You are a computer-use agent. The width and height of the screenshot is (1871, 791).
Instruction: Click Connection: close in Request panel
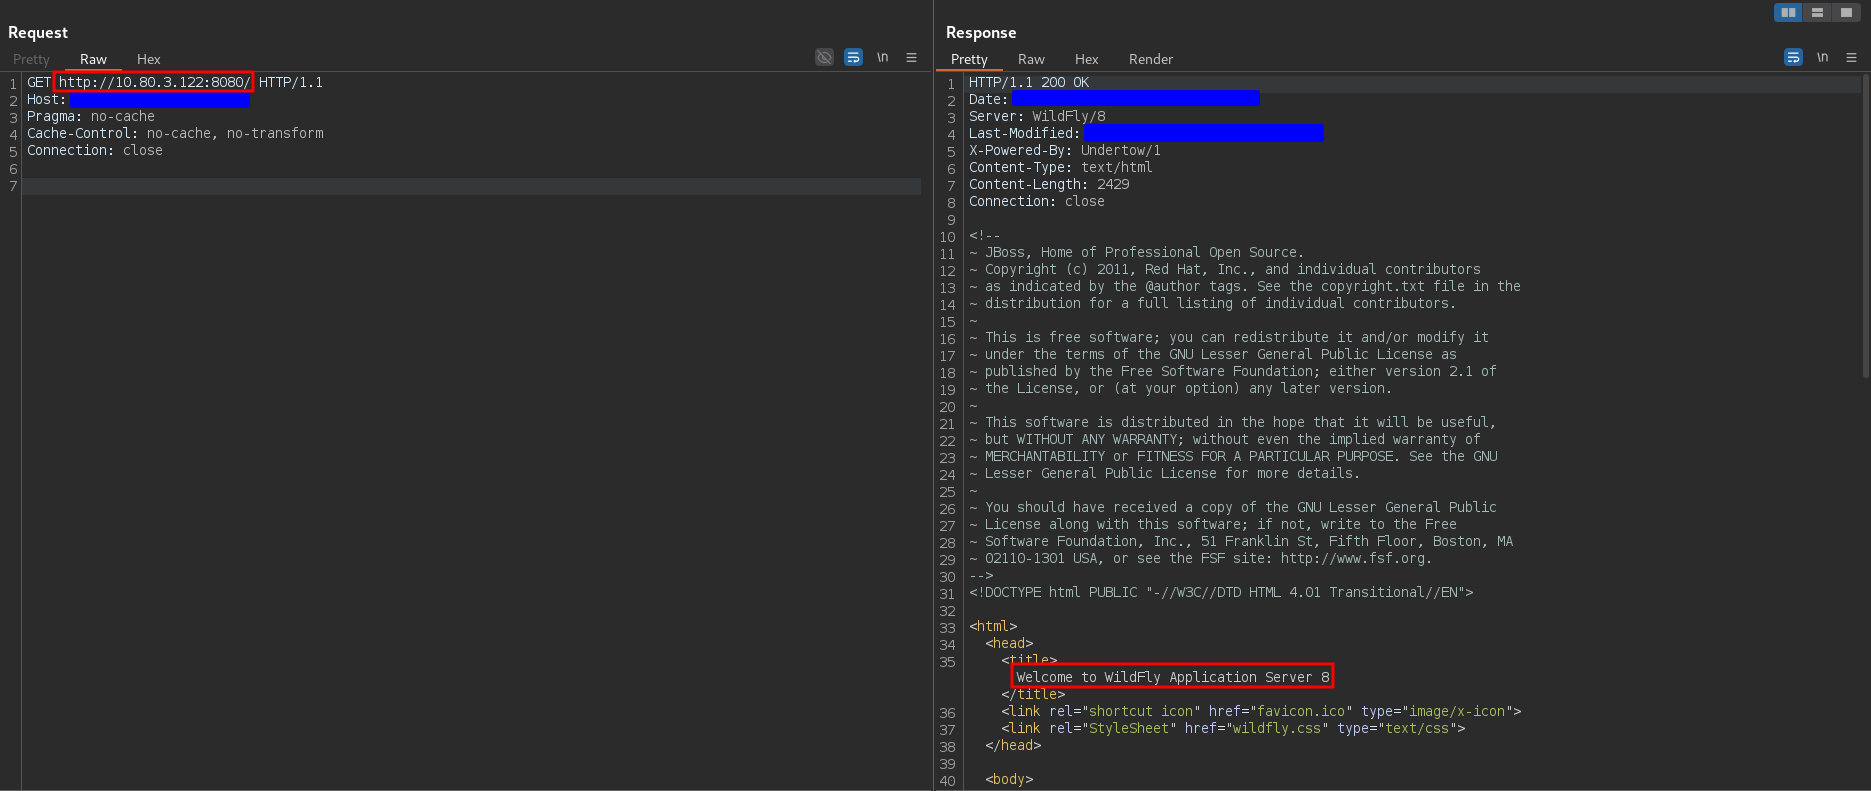point(95,150)
